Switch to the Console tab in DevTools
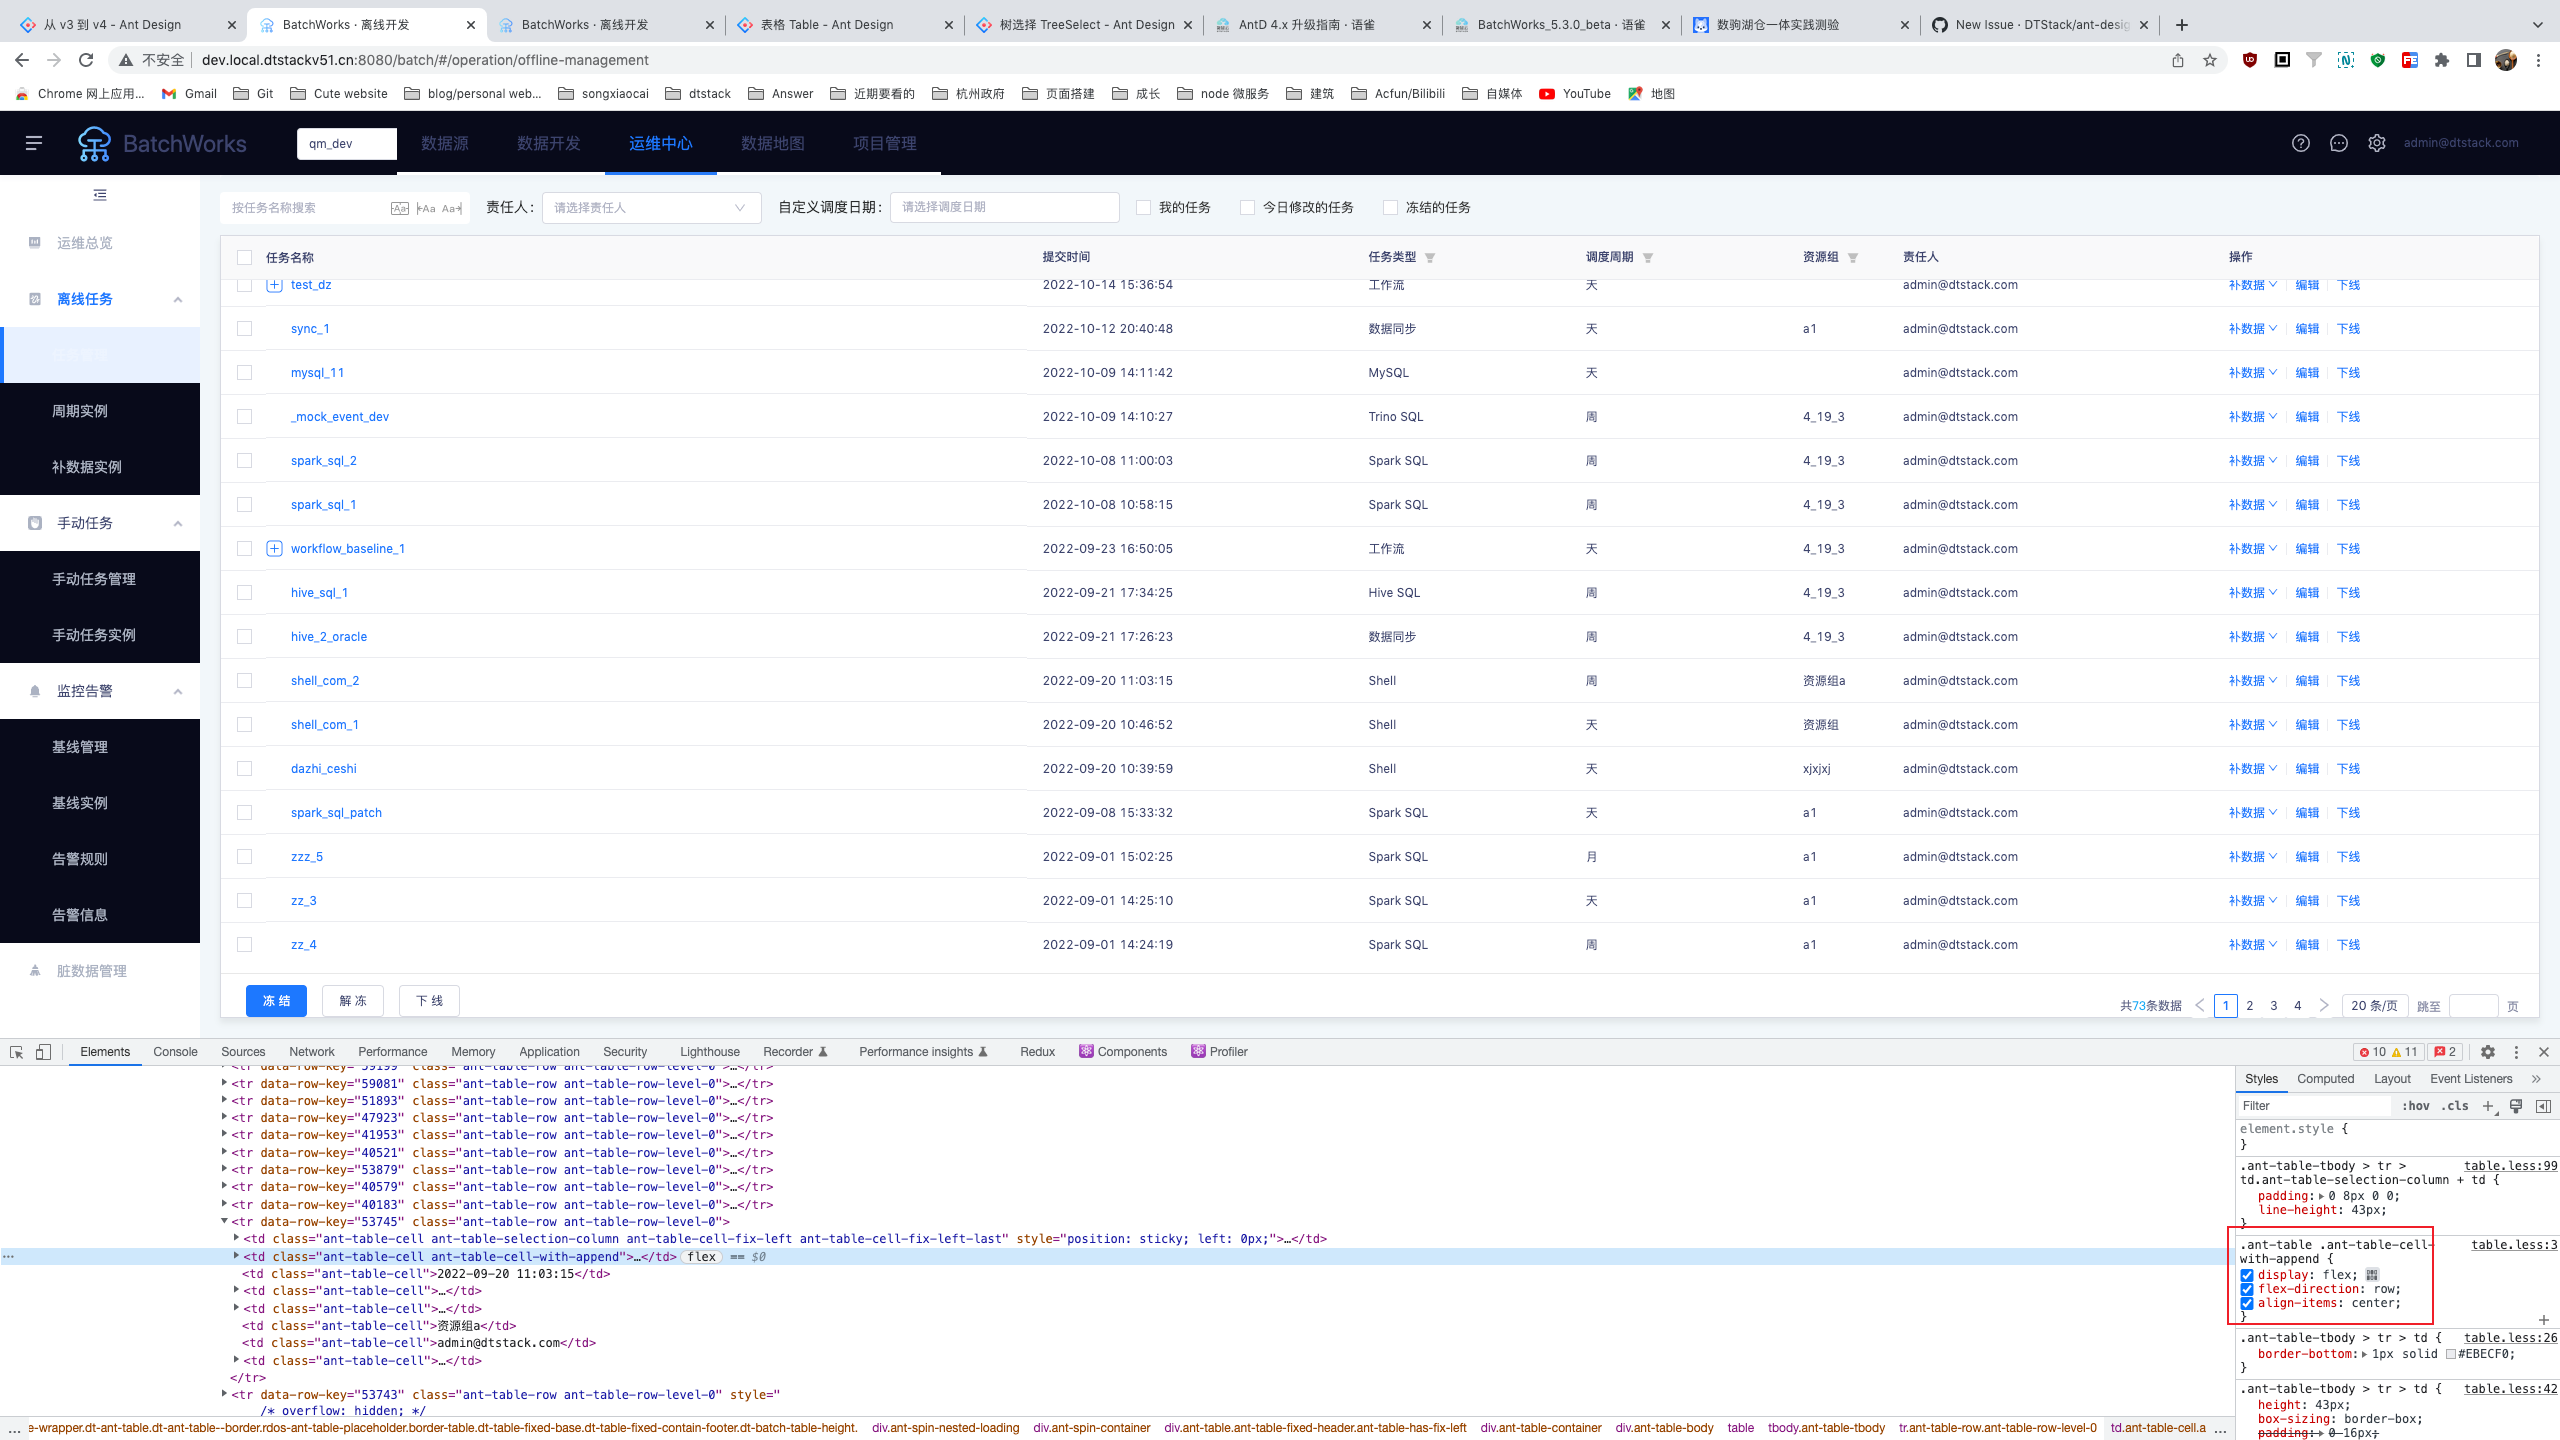2560x1440 pixels. (x=175, y=1051)
